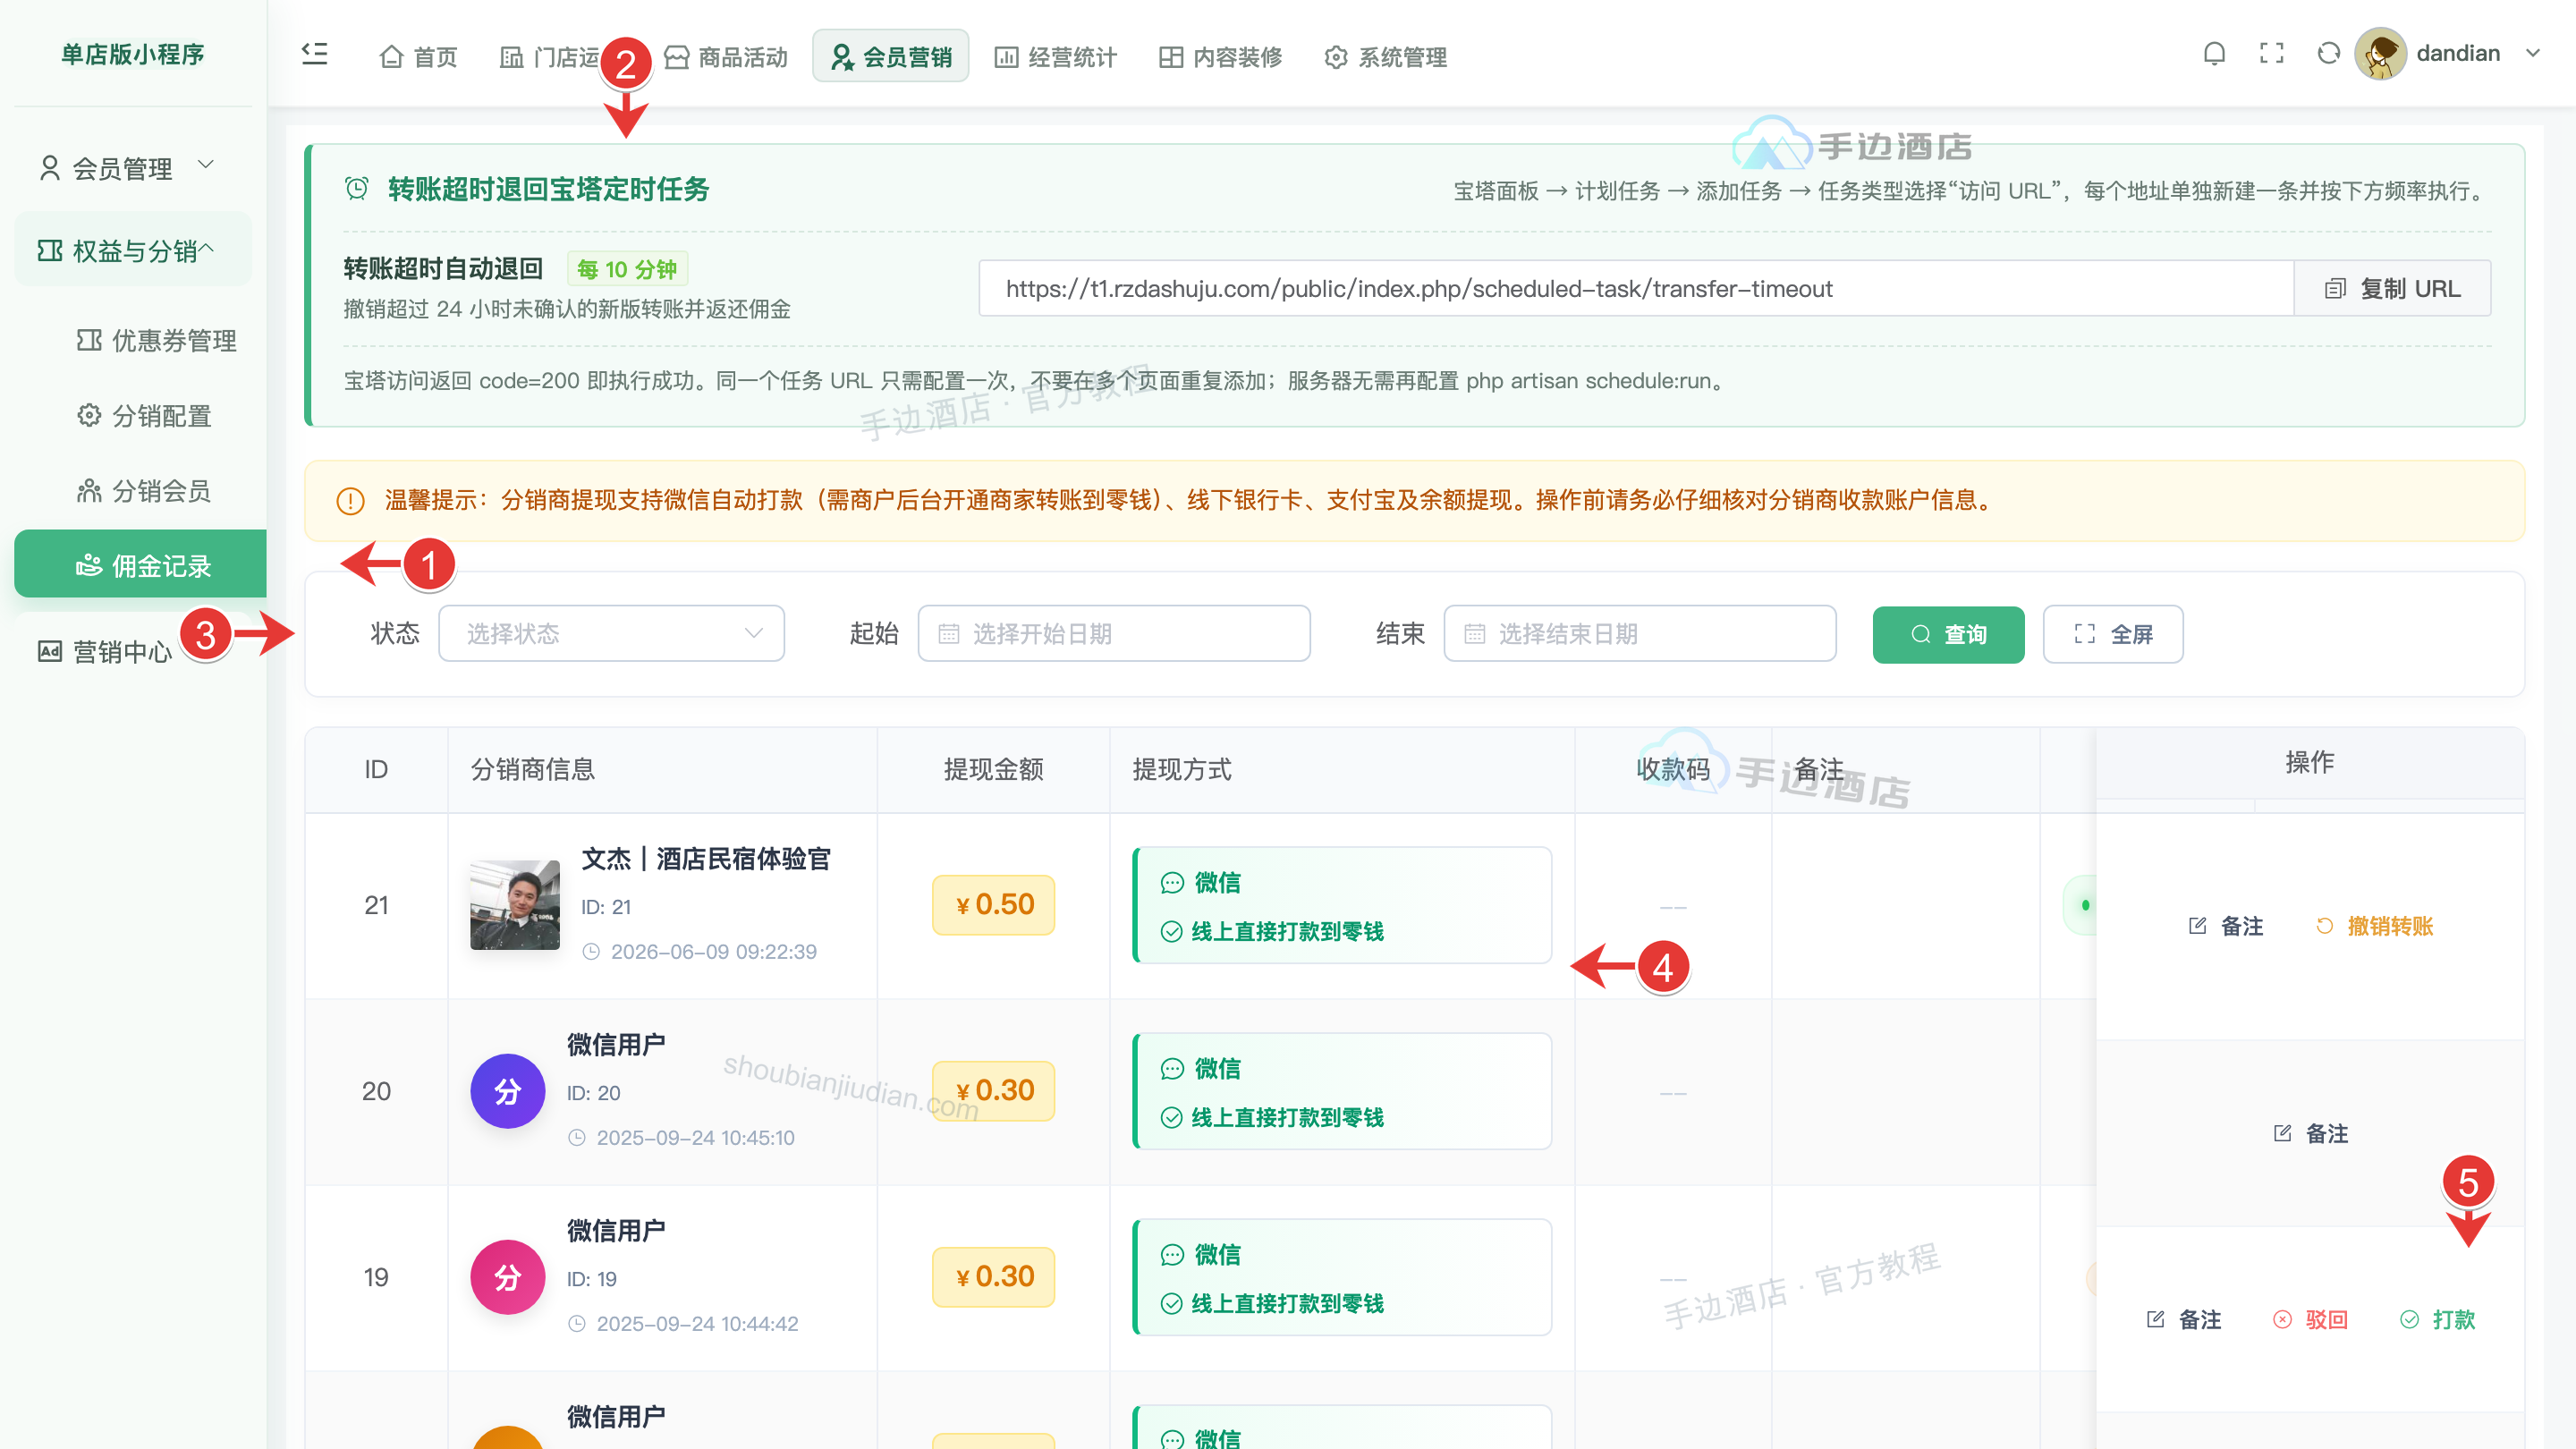Click the 每 10 分钟 frequency tag
Screen dimensions: 2576x1449
[x=627, y=269]
